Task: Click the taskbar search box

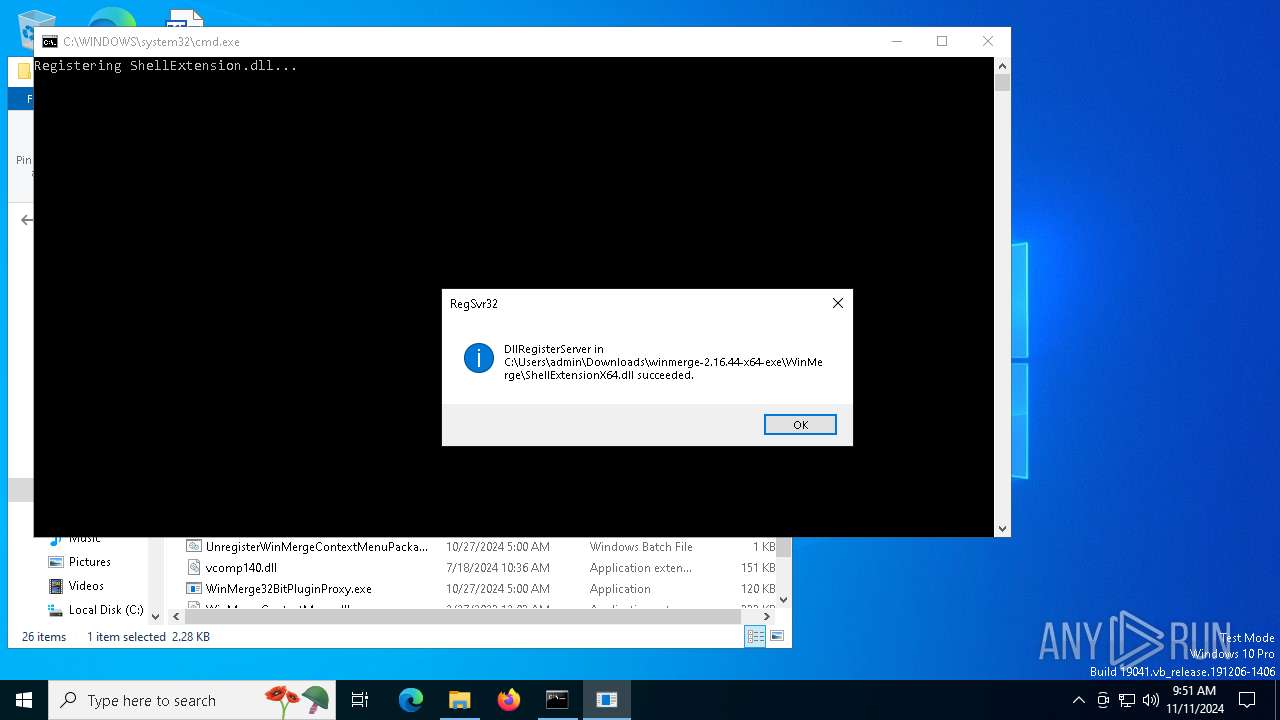Action: point(193,700)
